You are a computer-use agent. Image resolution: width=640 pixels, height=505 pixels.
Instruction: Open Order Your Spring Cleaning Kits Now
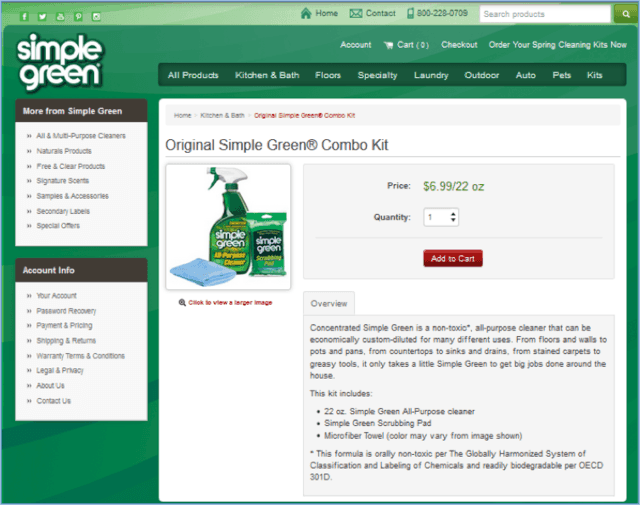(x=558, y=45)
